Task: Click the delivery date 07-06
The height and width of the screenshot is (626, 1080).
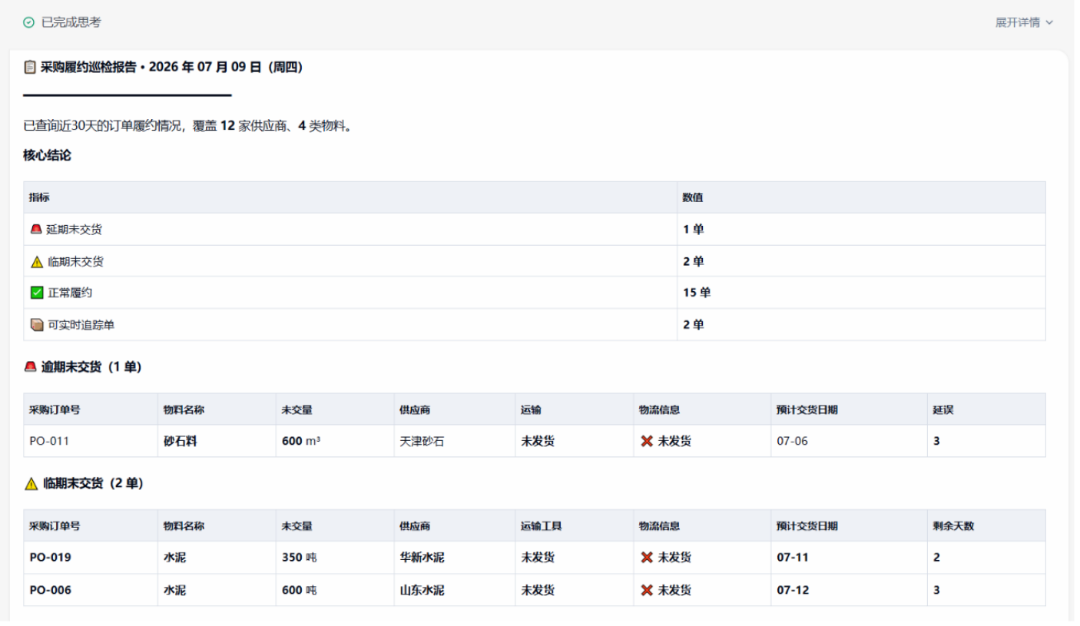Action: [792, 441]
